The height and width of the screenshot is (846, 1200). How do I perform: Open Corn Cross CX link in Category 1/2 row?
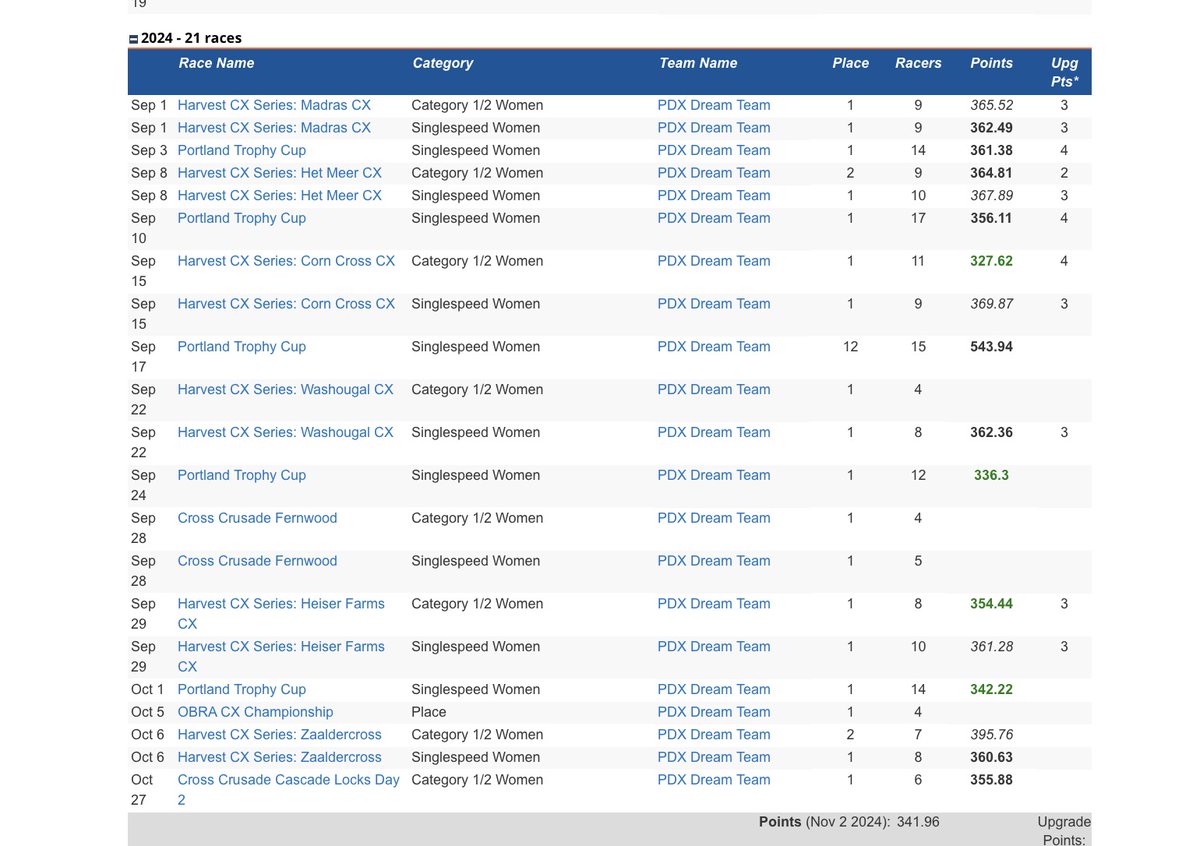click(286, 261)
